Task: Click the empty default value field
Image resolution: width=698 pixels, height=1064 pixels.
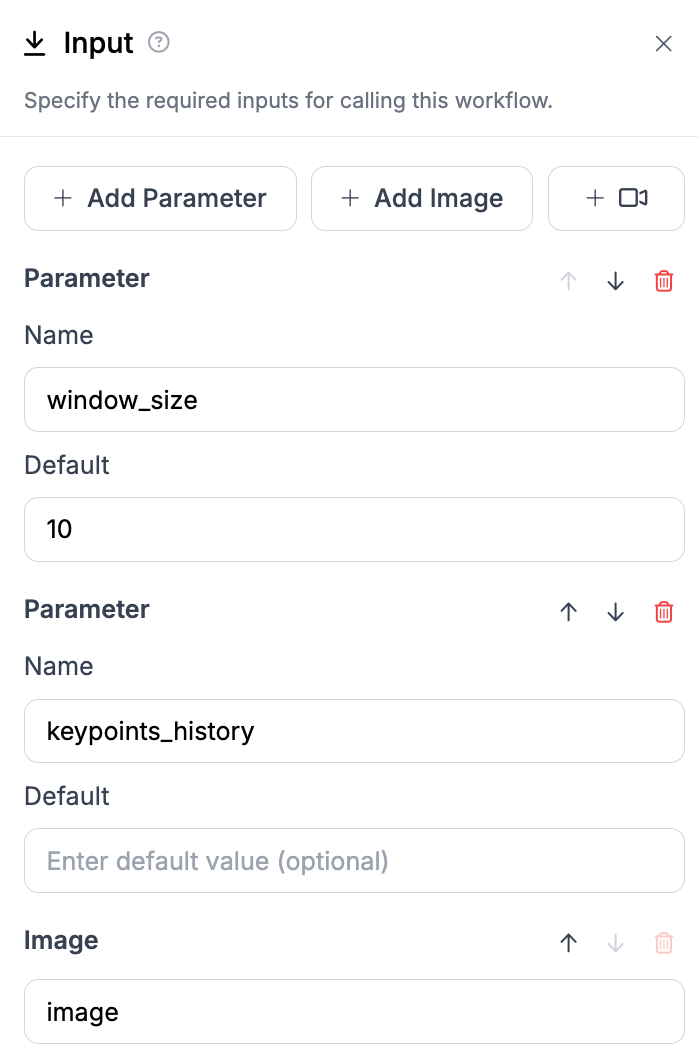Action: (354, 861)
